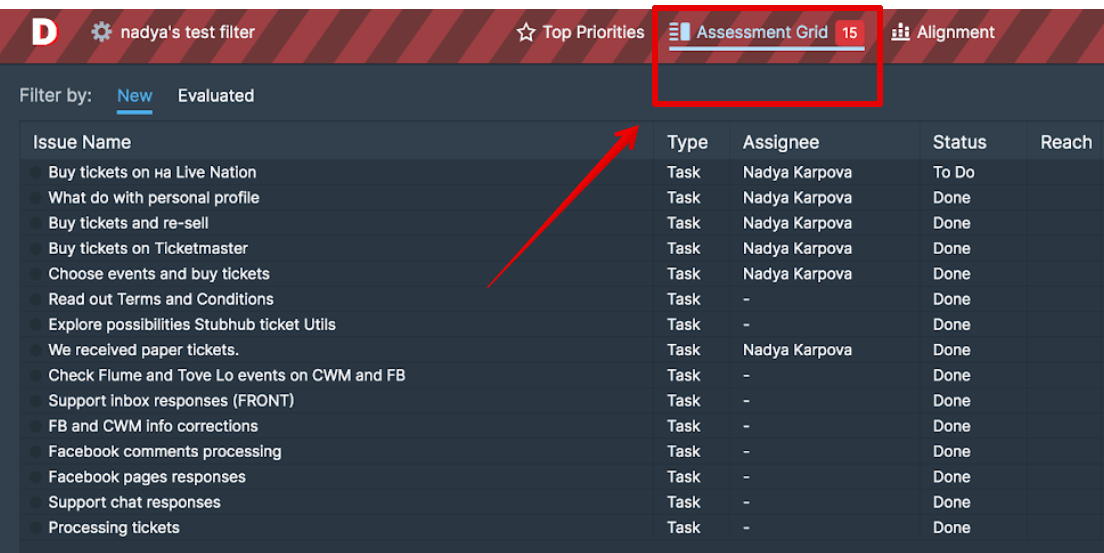Select the Evaluated filter

coord(216,96)
